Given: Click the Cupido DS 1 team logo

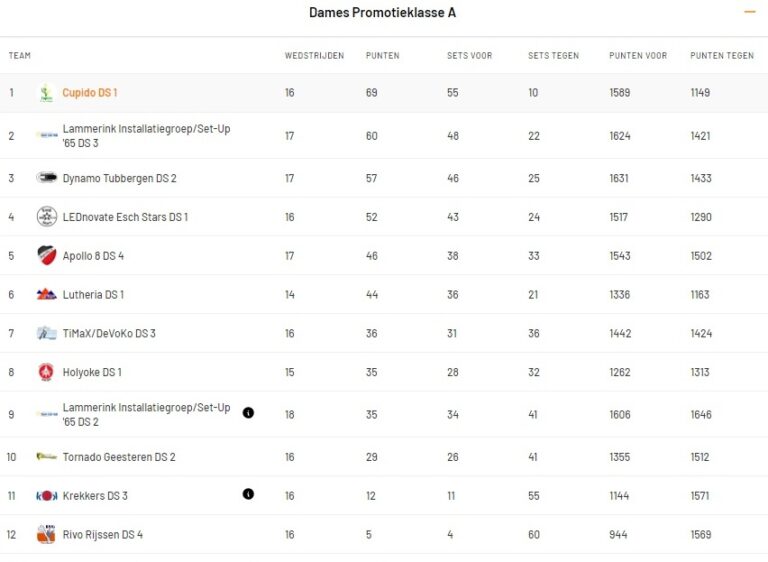Looking at the screenshot, I should tap(46, 93).
